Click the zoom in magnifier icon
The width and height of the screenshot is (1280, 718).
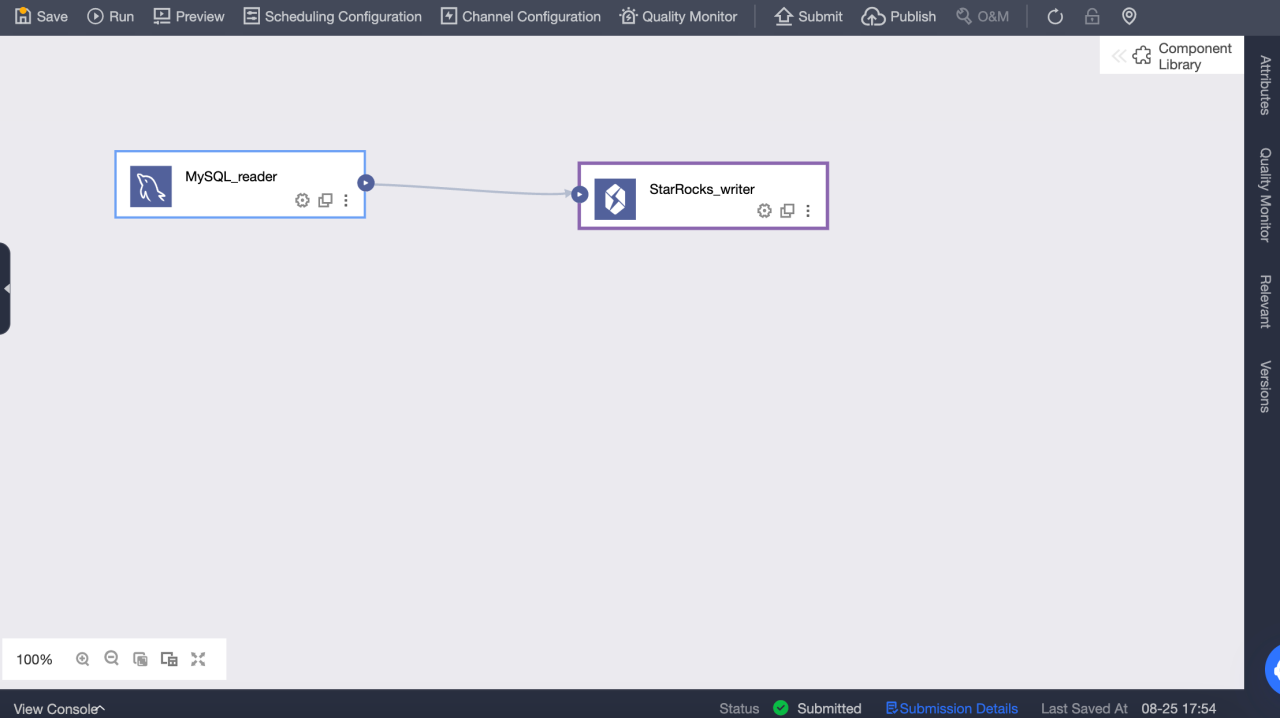[83, 659]
